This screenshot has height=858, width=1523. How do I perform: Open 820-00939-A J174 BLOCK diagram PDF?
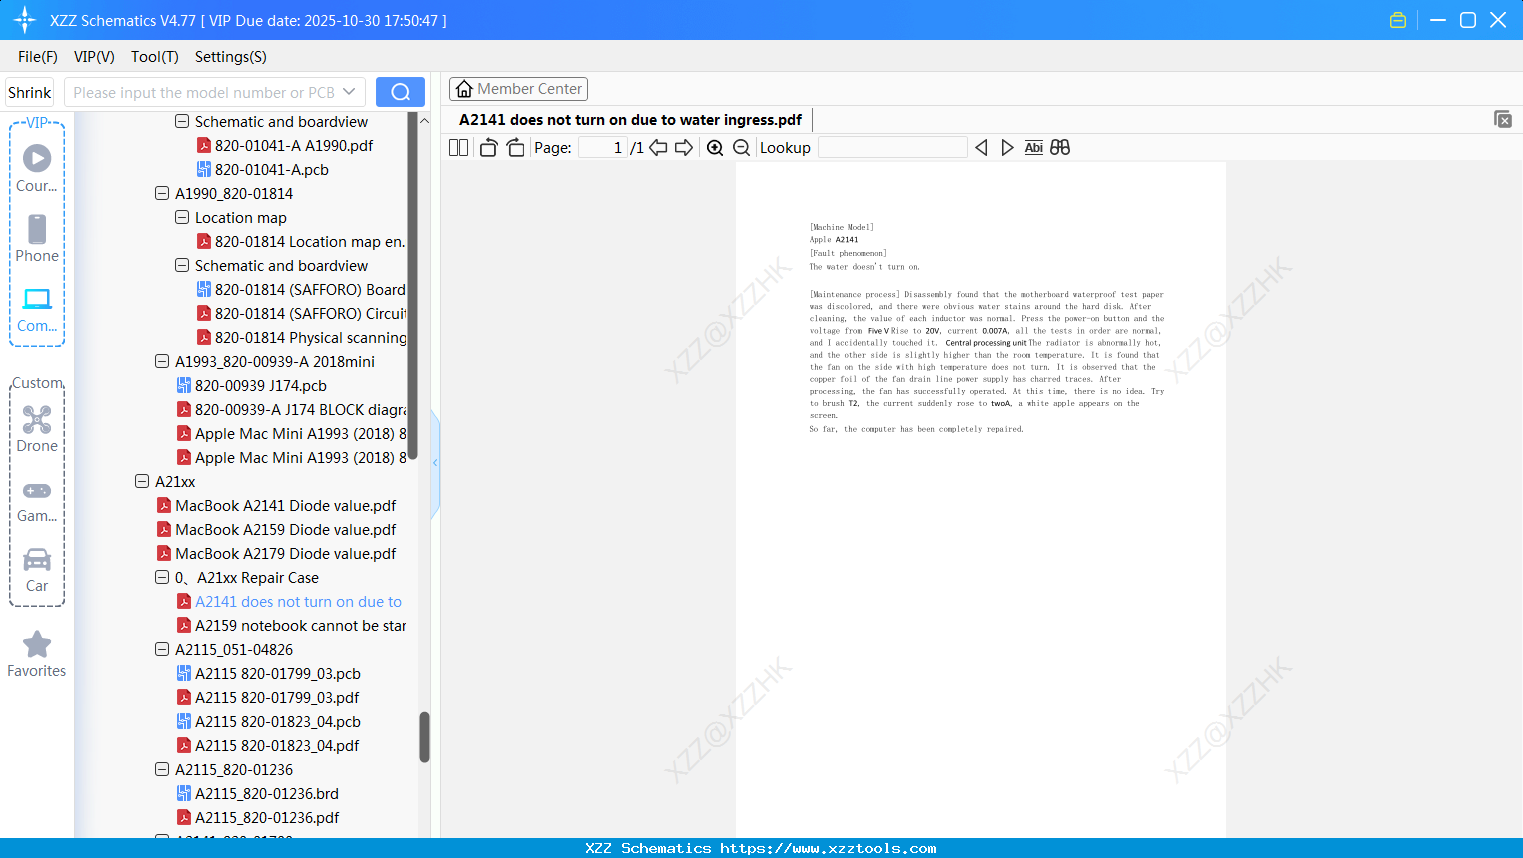click(291, 409)
